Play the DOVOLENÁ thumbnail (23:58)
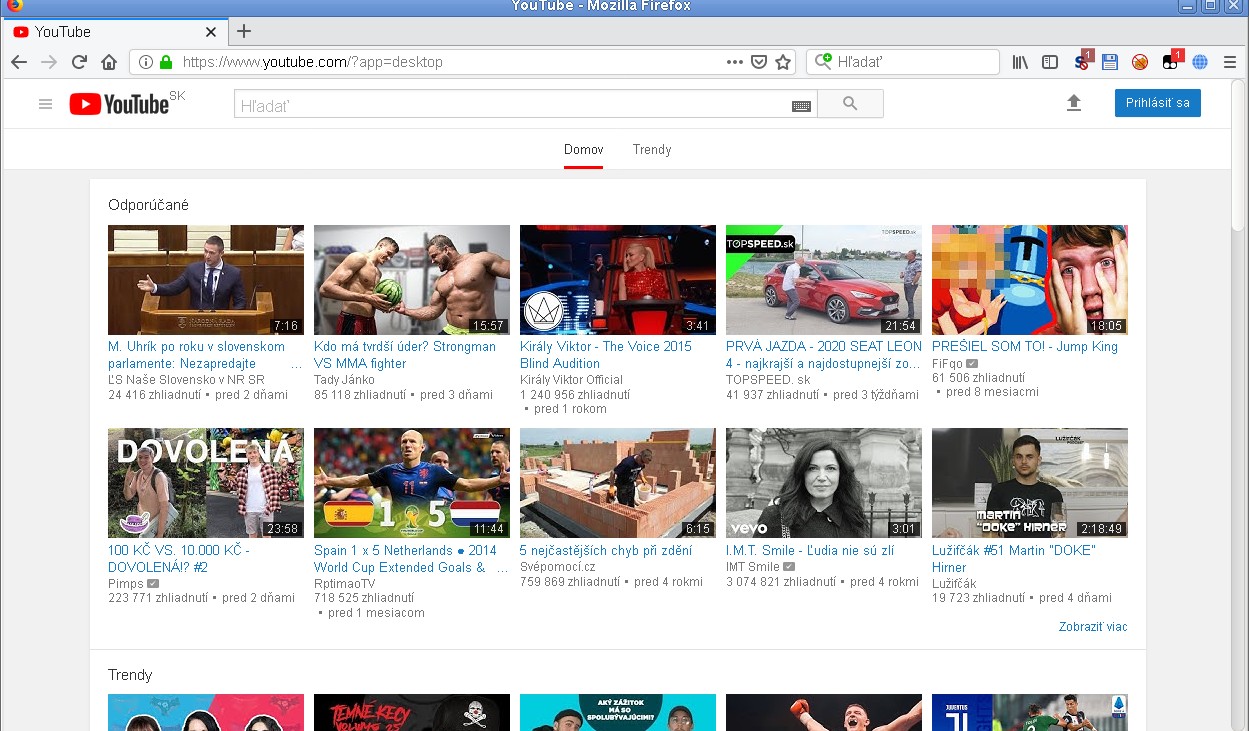 206,484
